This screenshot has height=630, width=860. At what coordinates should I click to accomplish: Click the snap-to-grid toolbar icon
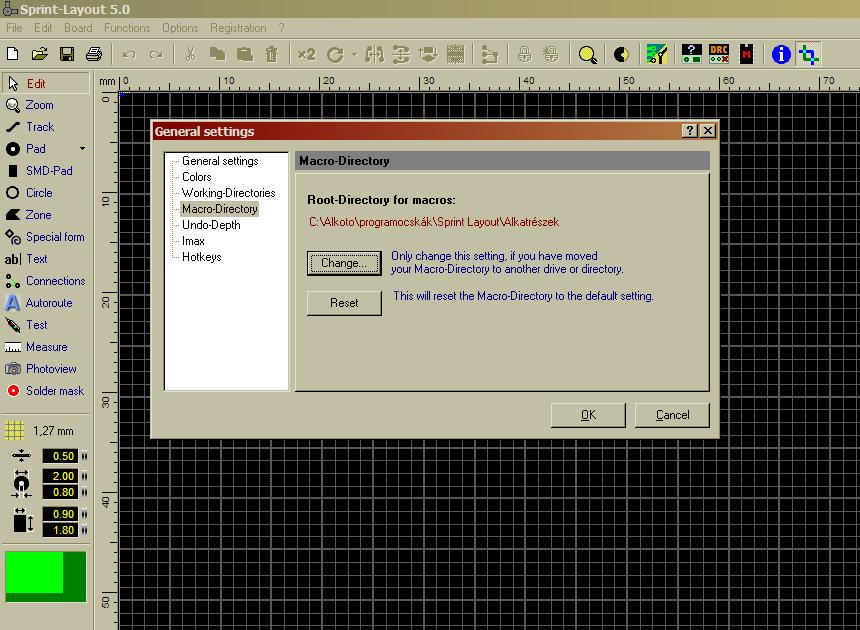pyautogui.click(x=455, y=54)
